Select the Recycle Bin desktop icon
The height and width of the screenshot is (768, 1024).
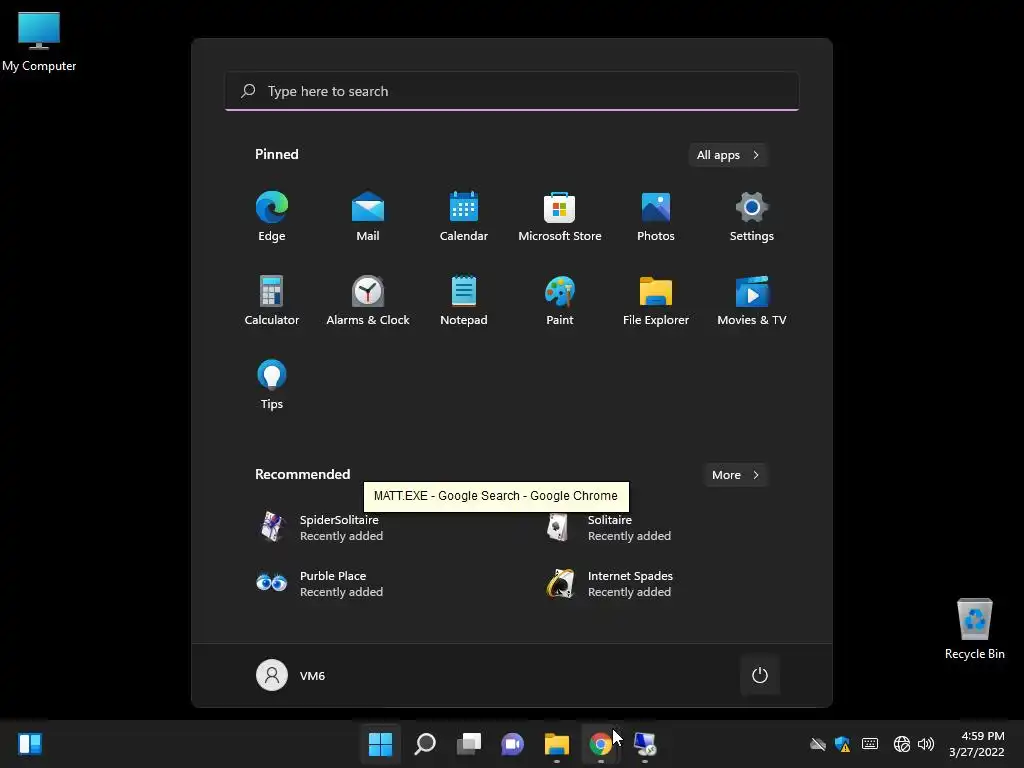pos(974,629)
